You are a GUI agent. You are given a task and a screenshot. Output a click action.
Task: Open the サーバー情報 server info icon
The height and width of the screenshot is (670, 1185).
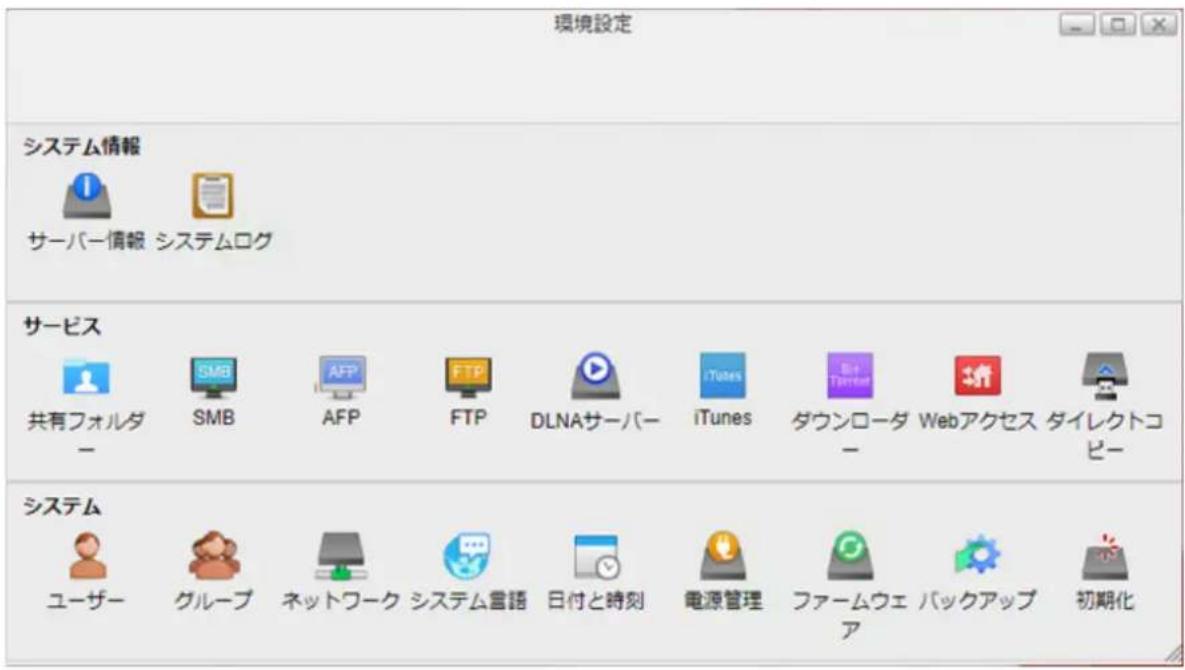click(87, 196)
